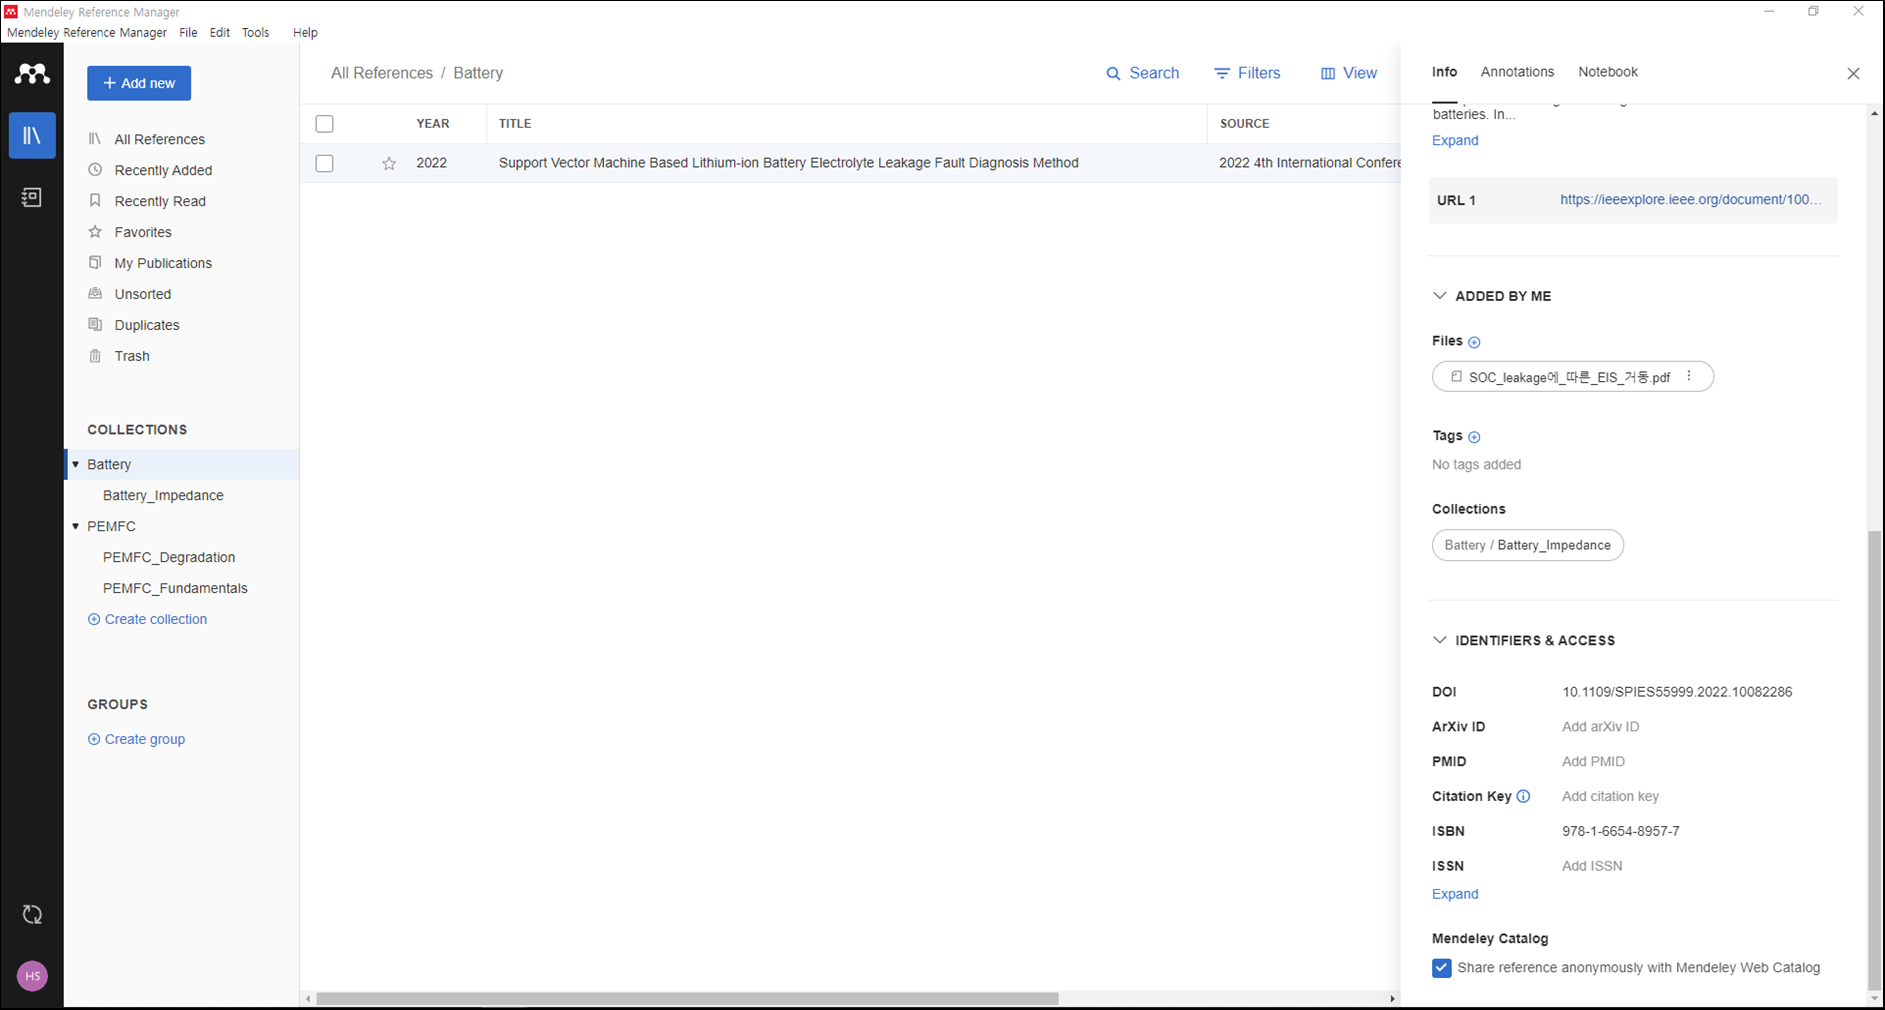
Task: Collapse the IDENTIFIERS & ACCESS section
Action: (x=1439, y=640)
